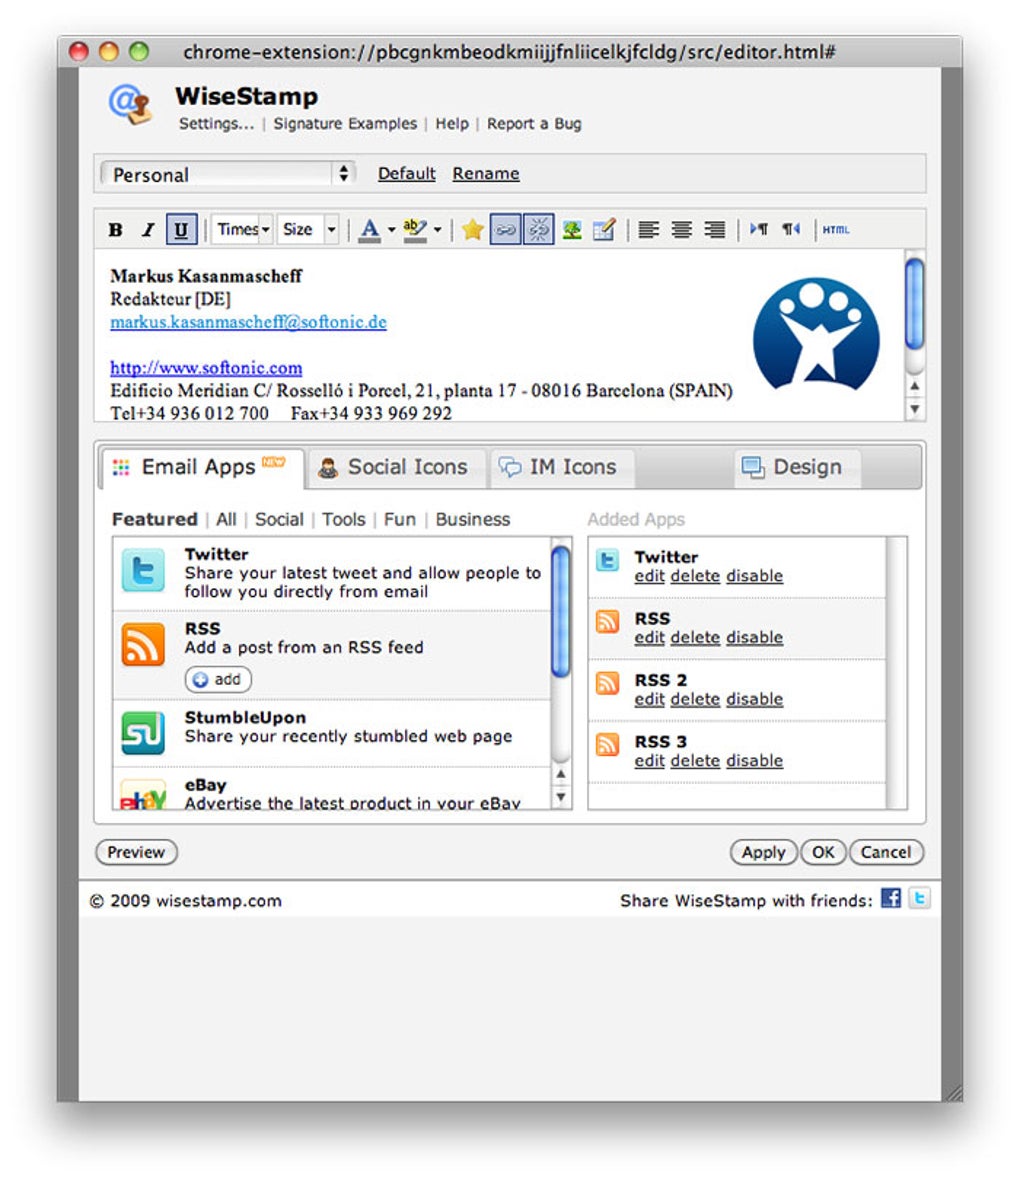1020x1180 pixels.
Task: Switch to the Social Icons tab
Action: pyautogui.click(x=395, y=467)
